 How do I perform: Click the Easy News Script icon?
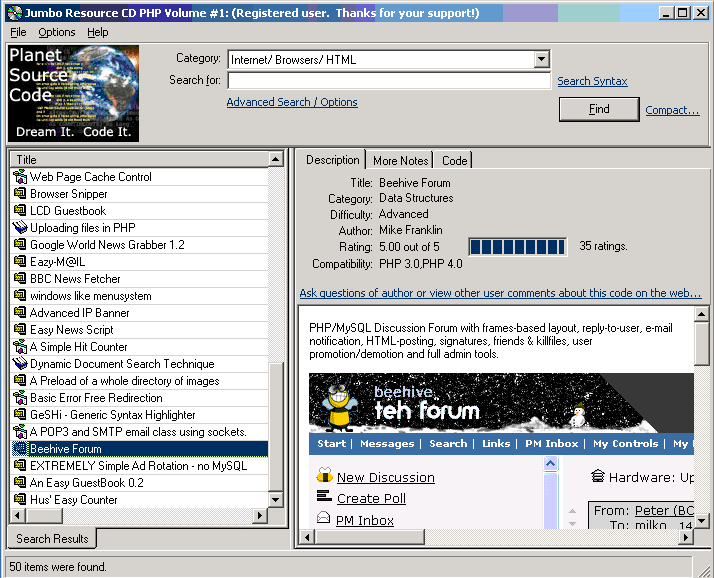[x=20, y=329]
